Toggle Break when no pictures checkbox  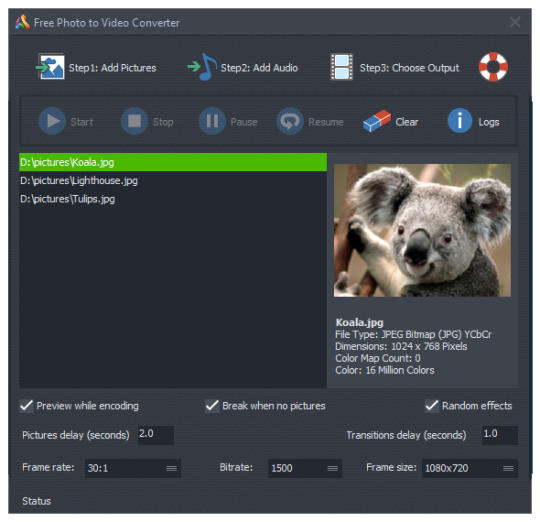click(212, 406)
